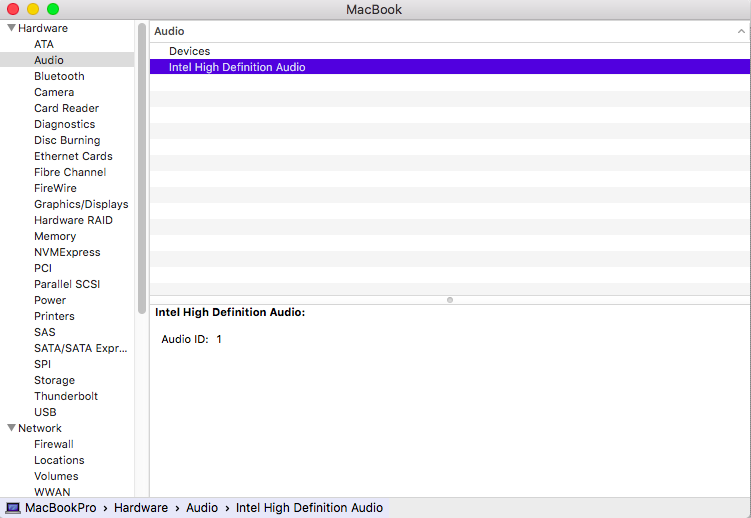Click Audio in the bottom path bar
751x518 pixels.
click(202, 508)
